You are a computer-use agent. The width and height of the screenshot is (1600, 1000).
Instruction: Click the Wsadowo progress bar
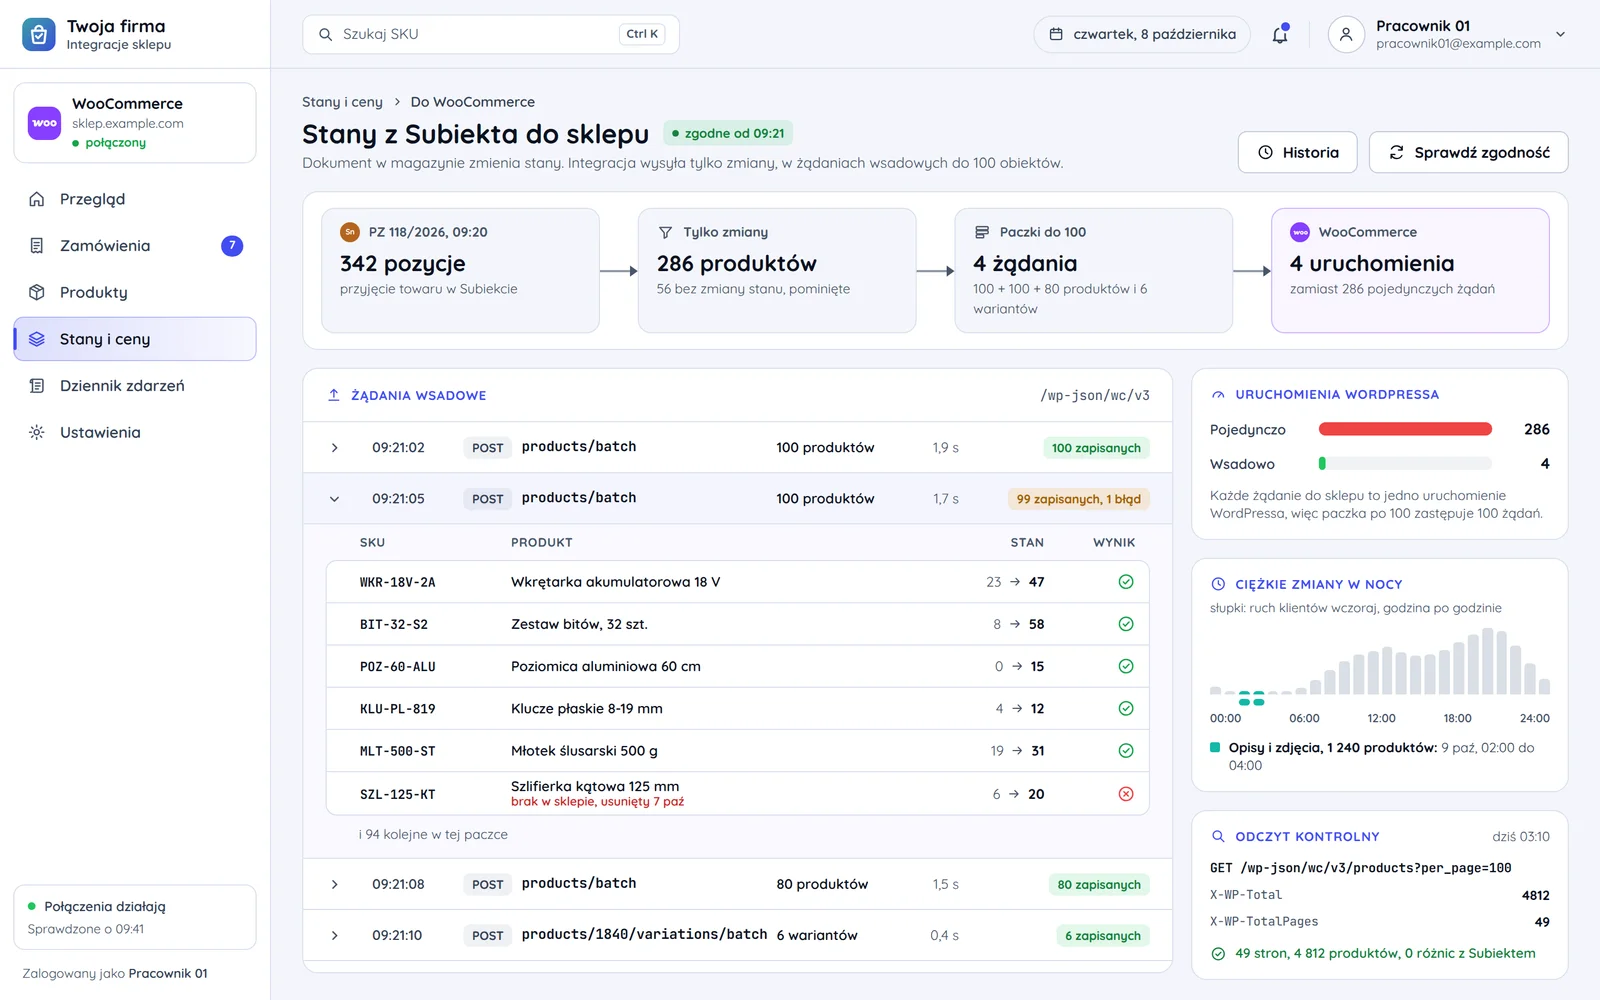[x=1405, y=464]
